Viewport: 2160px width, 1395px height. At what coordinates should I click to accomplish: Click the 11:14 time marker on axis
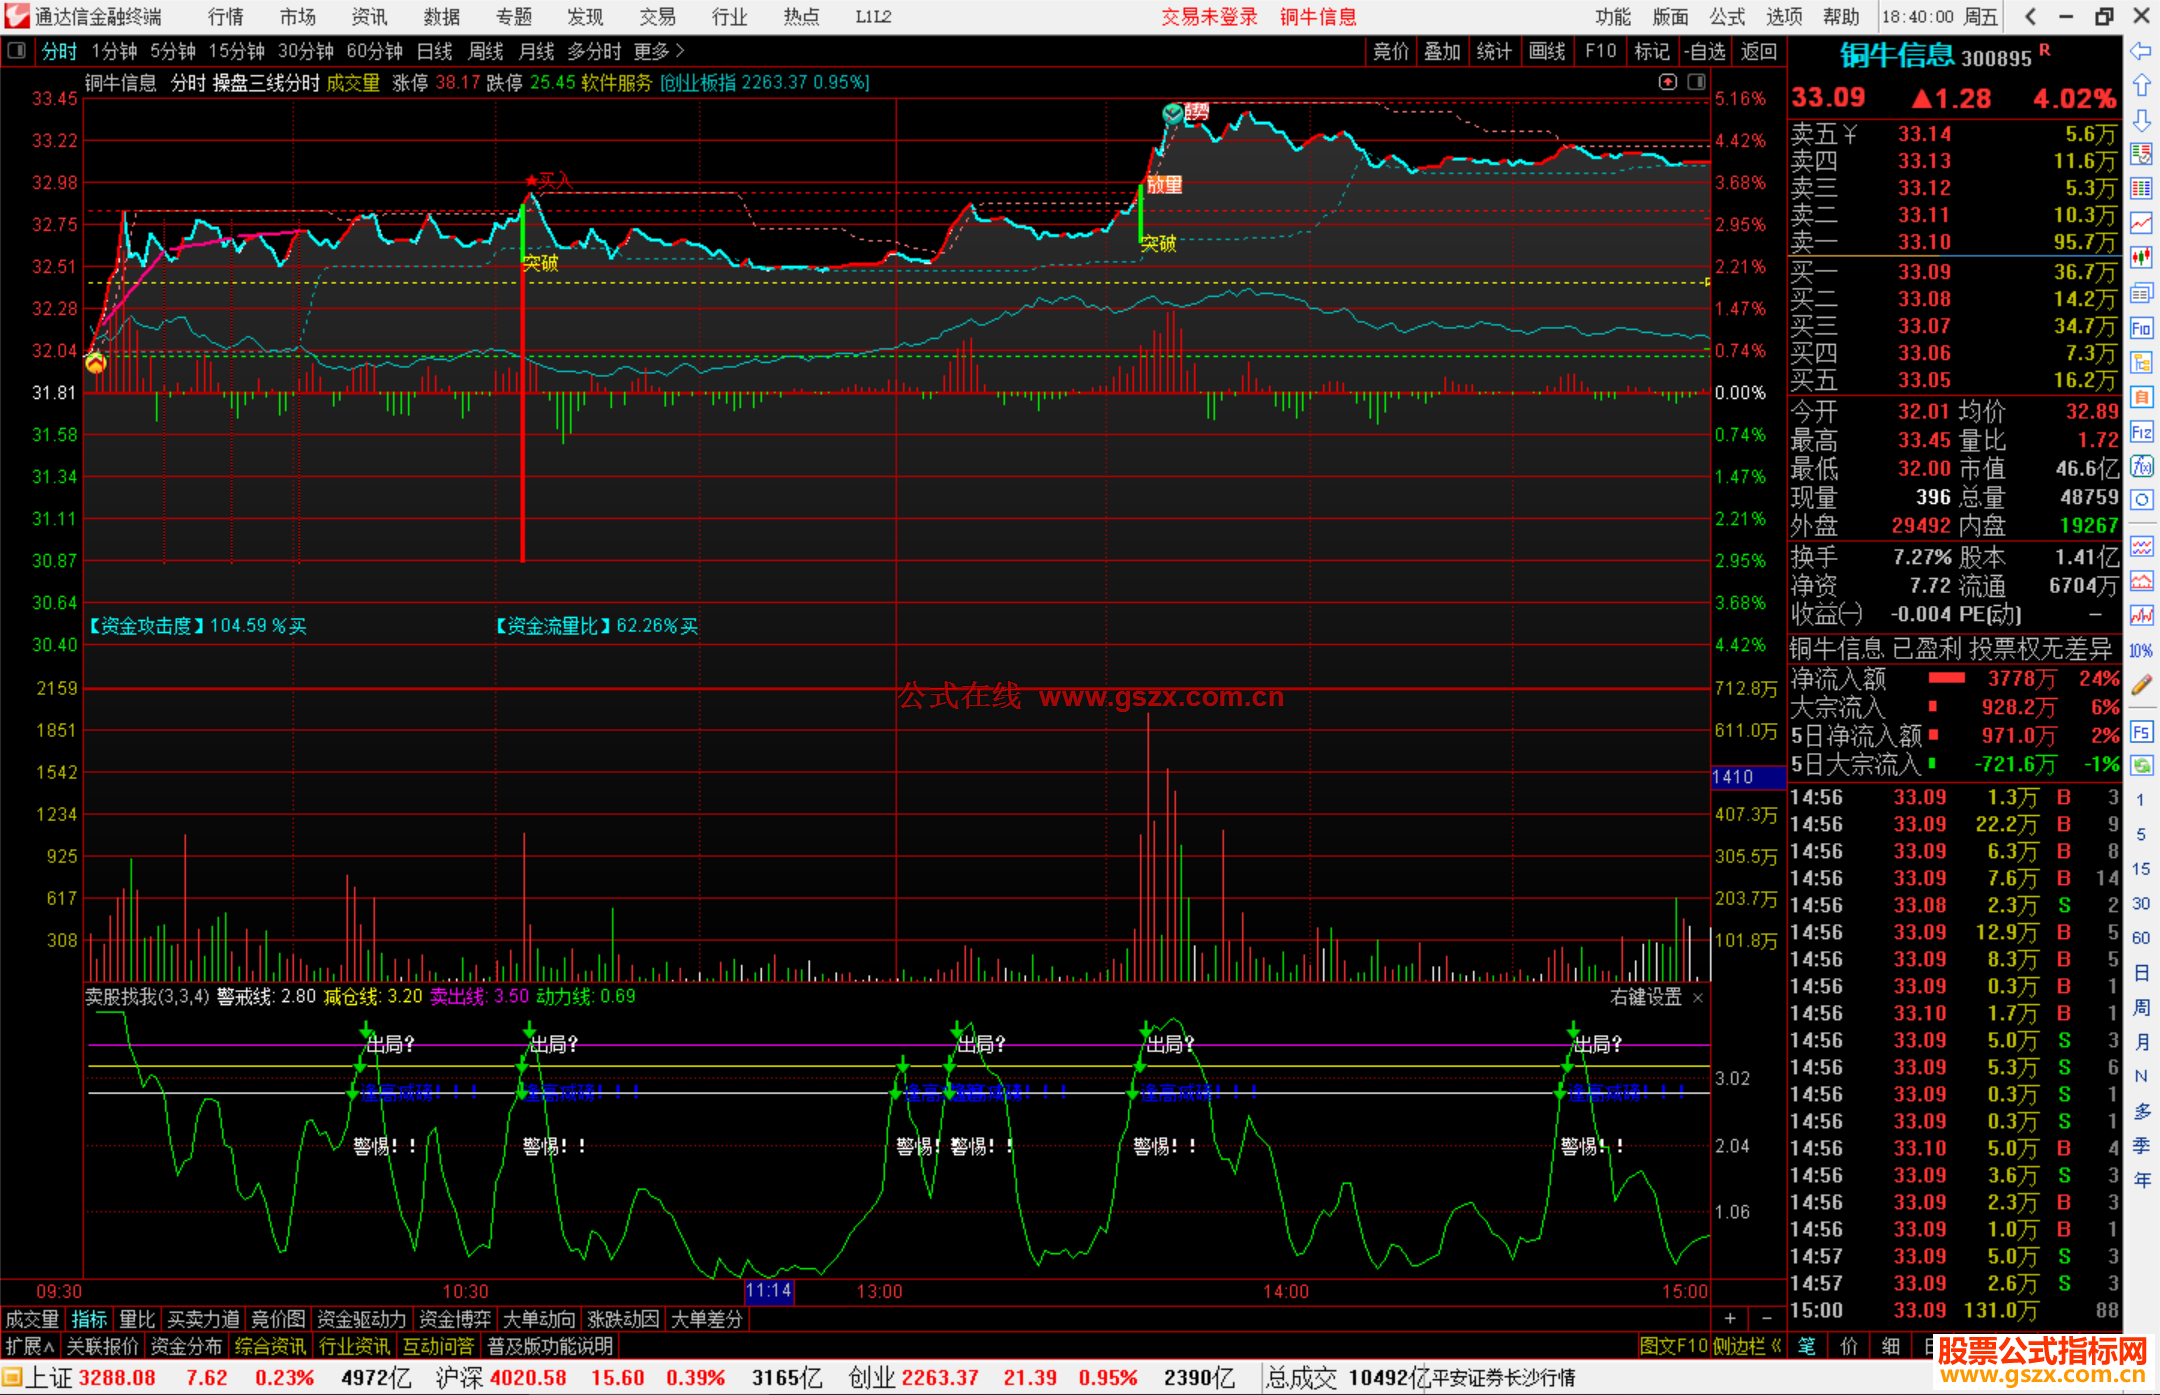(x=768, y=1291)
